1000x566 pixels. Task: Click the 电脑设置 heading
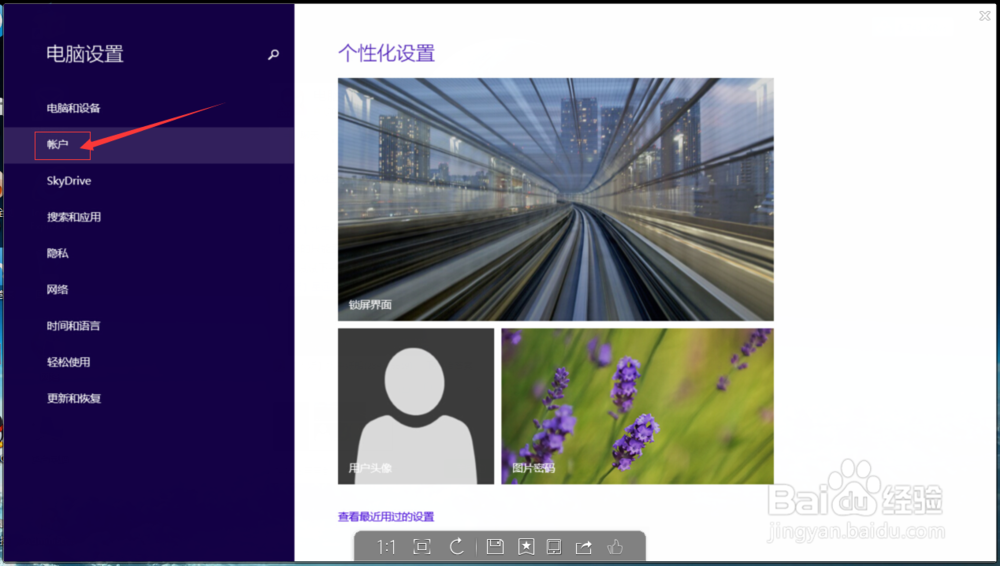85,54
